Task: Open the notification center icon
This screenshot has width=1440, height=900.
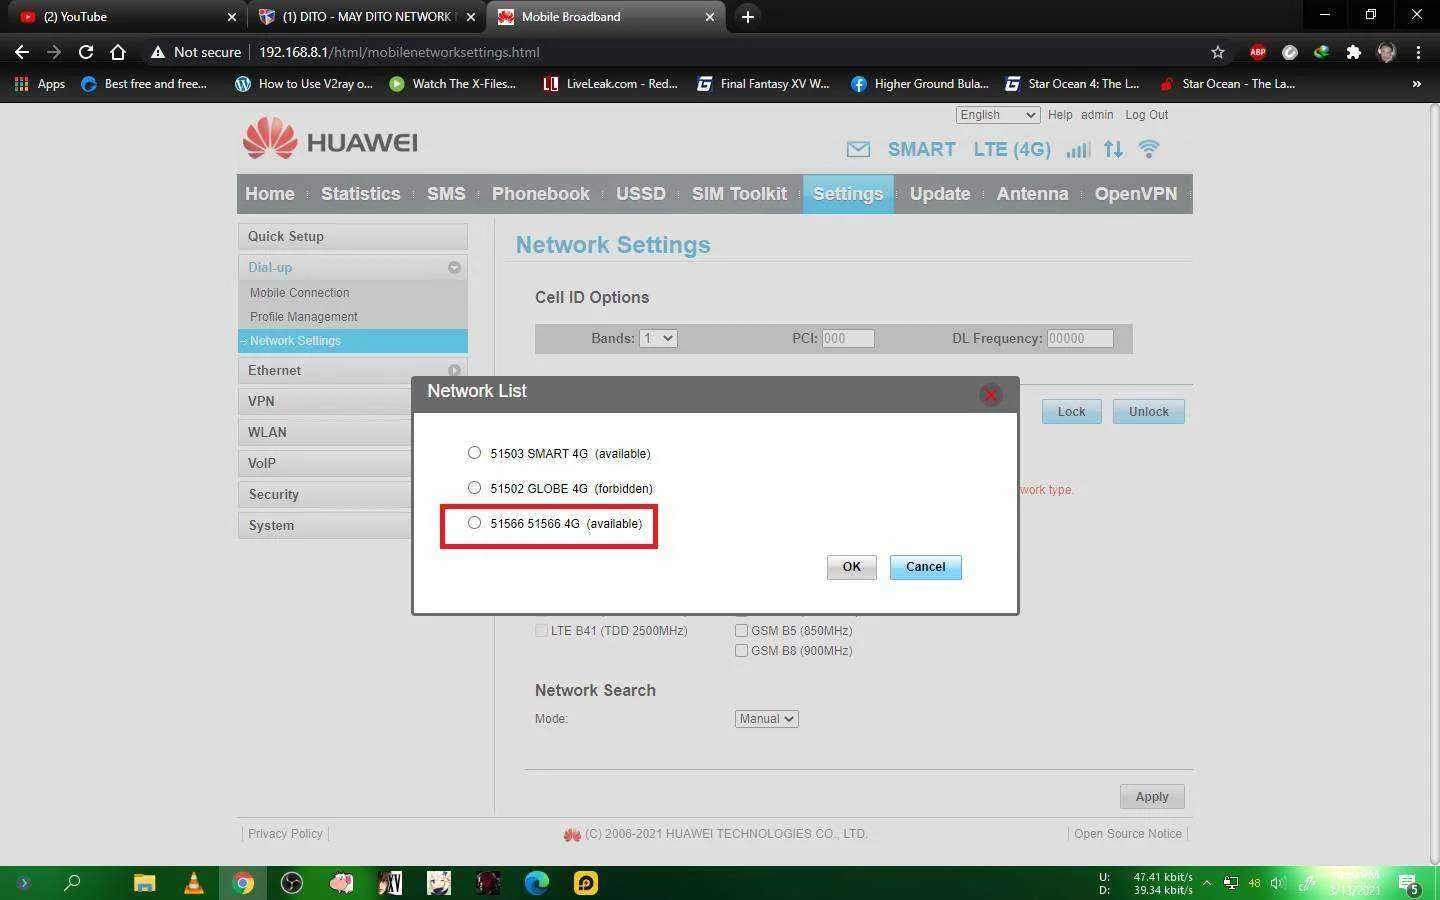Action: [x=1408, y=884]
